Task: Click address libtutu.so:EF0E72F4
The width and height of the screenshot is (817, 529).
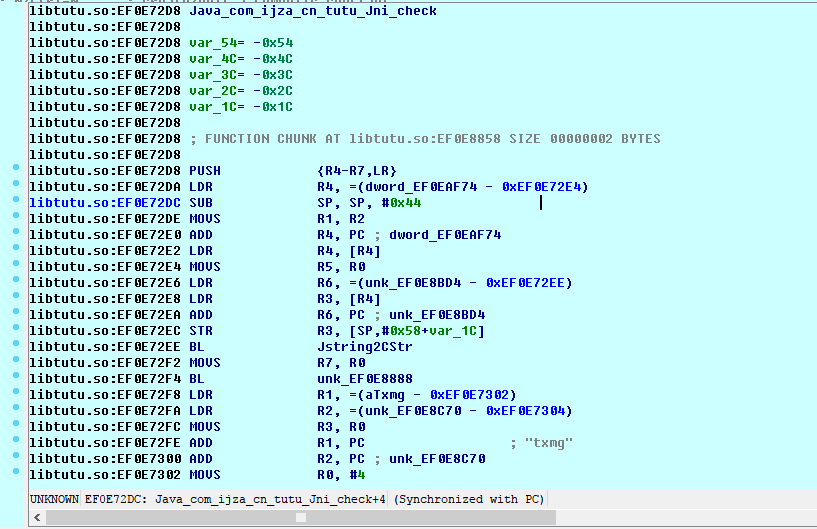Action: click(105, 379)
